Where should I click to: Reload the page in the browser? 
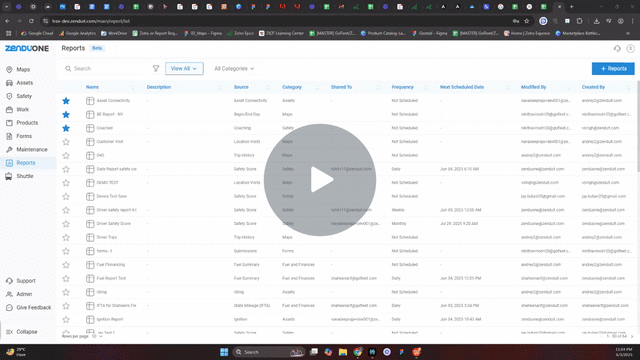[31, 21]
